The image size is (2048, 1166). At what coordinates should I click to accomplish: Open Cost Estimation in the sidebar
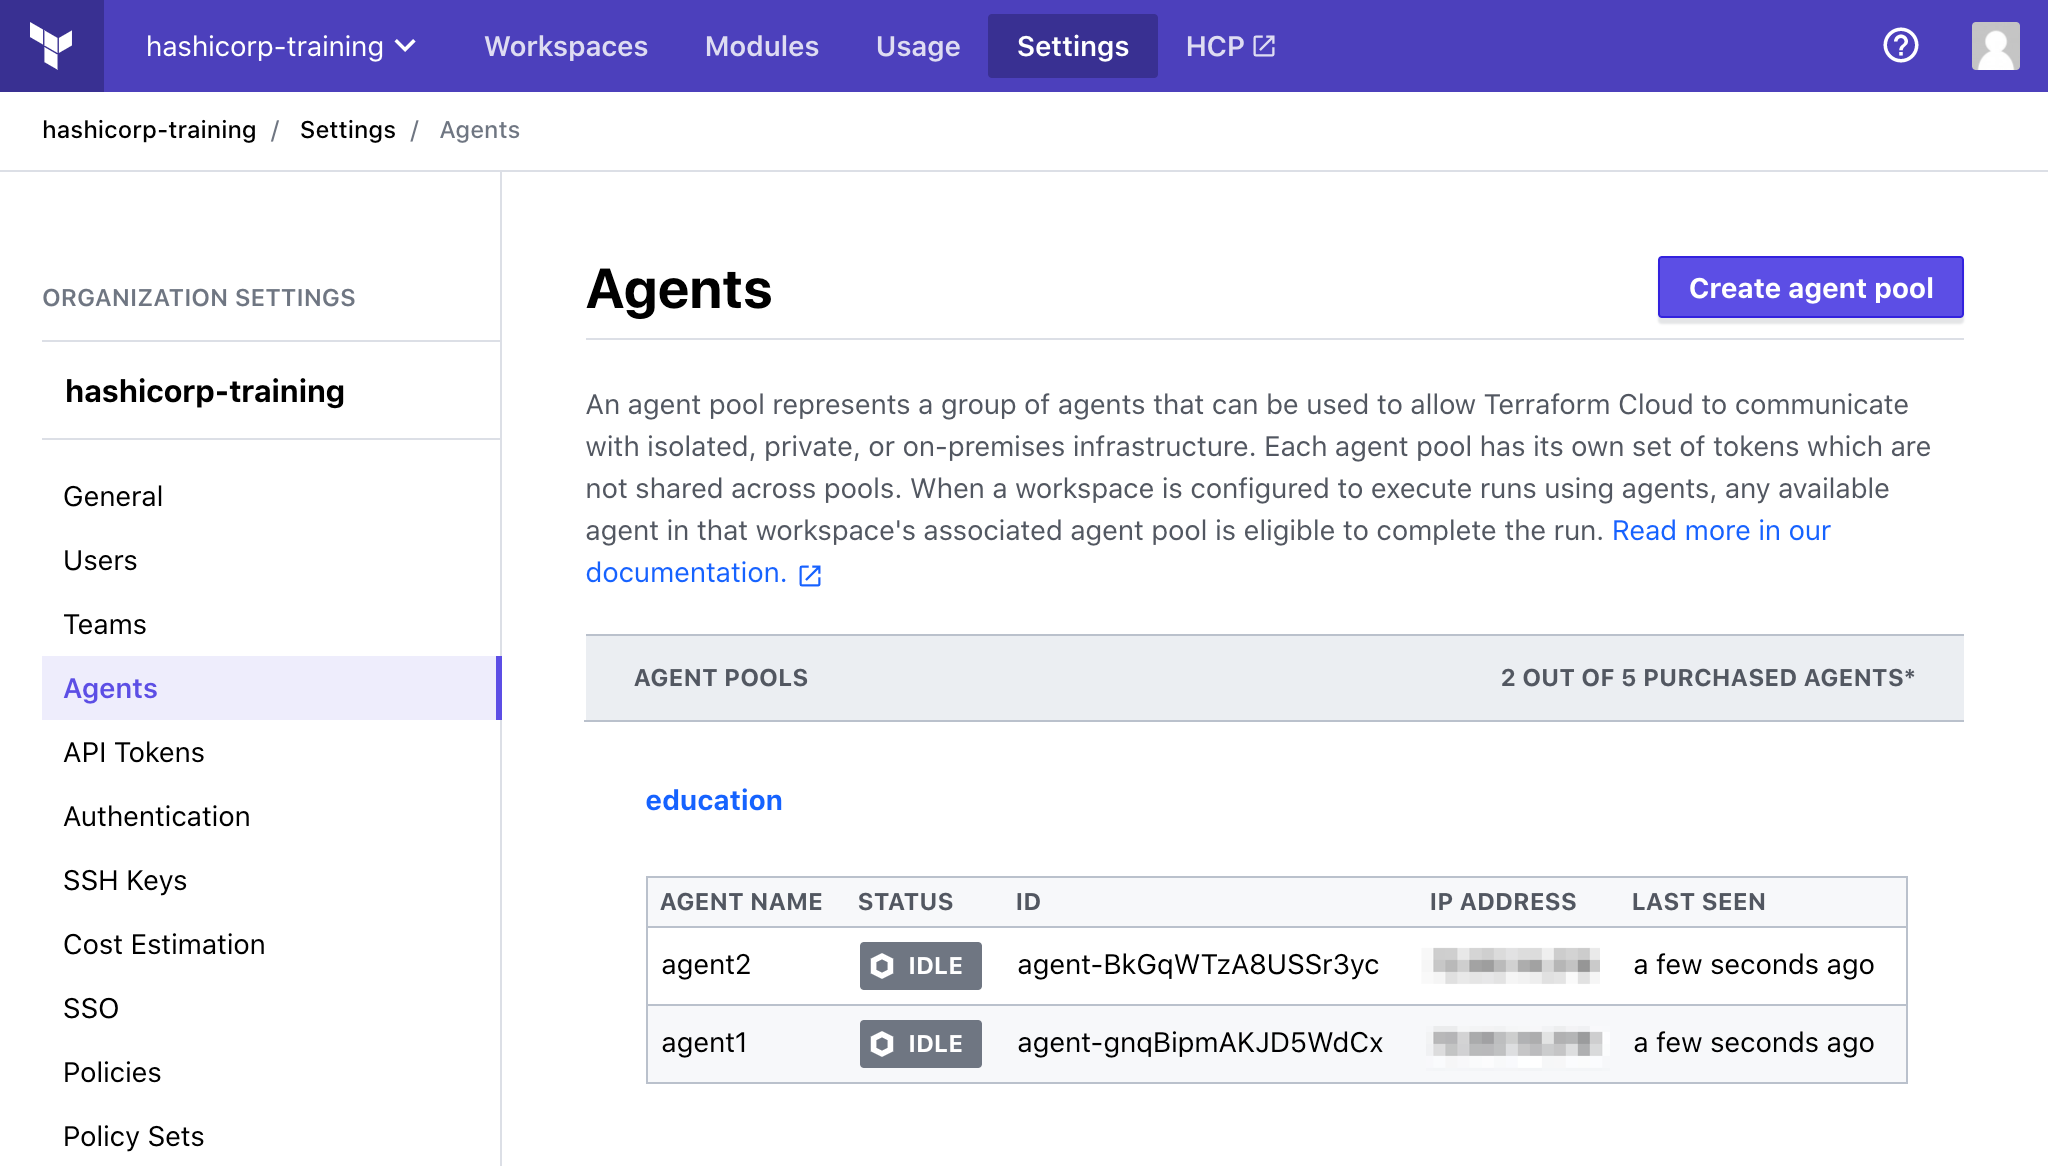(164, 944)
